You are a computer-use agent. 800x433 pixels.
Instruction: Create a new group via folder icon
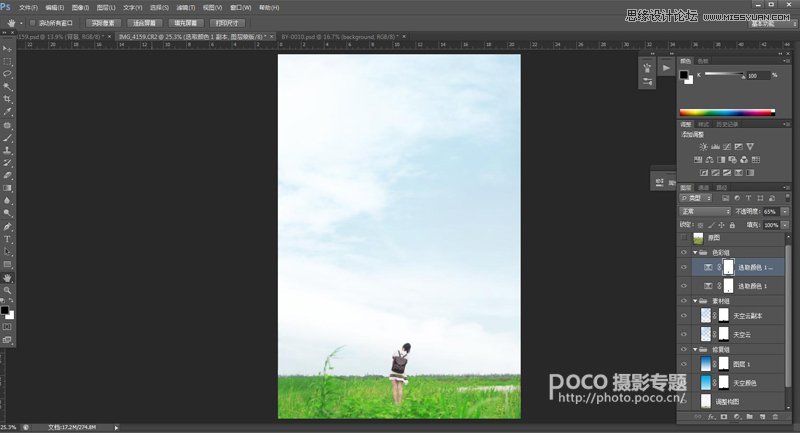coord(749,417)
